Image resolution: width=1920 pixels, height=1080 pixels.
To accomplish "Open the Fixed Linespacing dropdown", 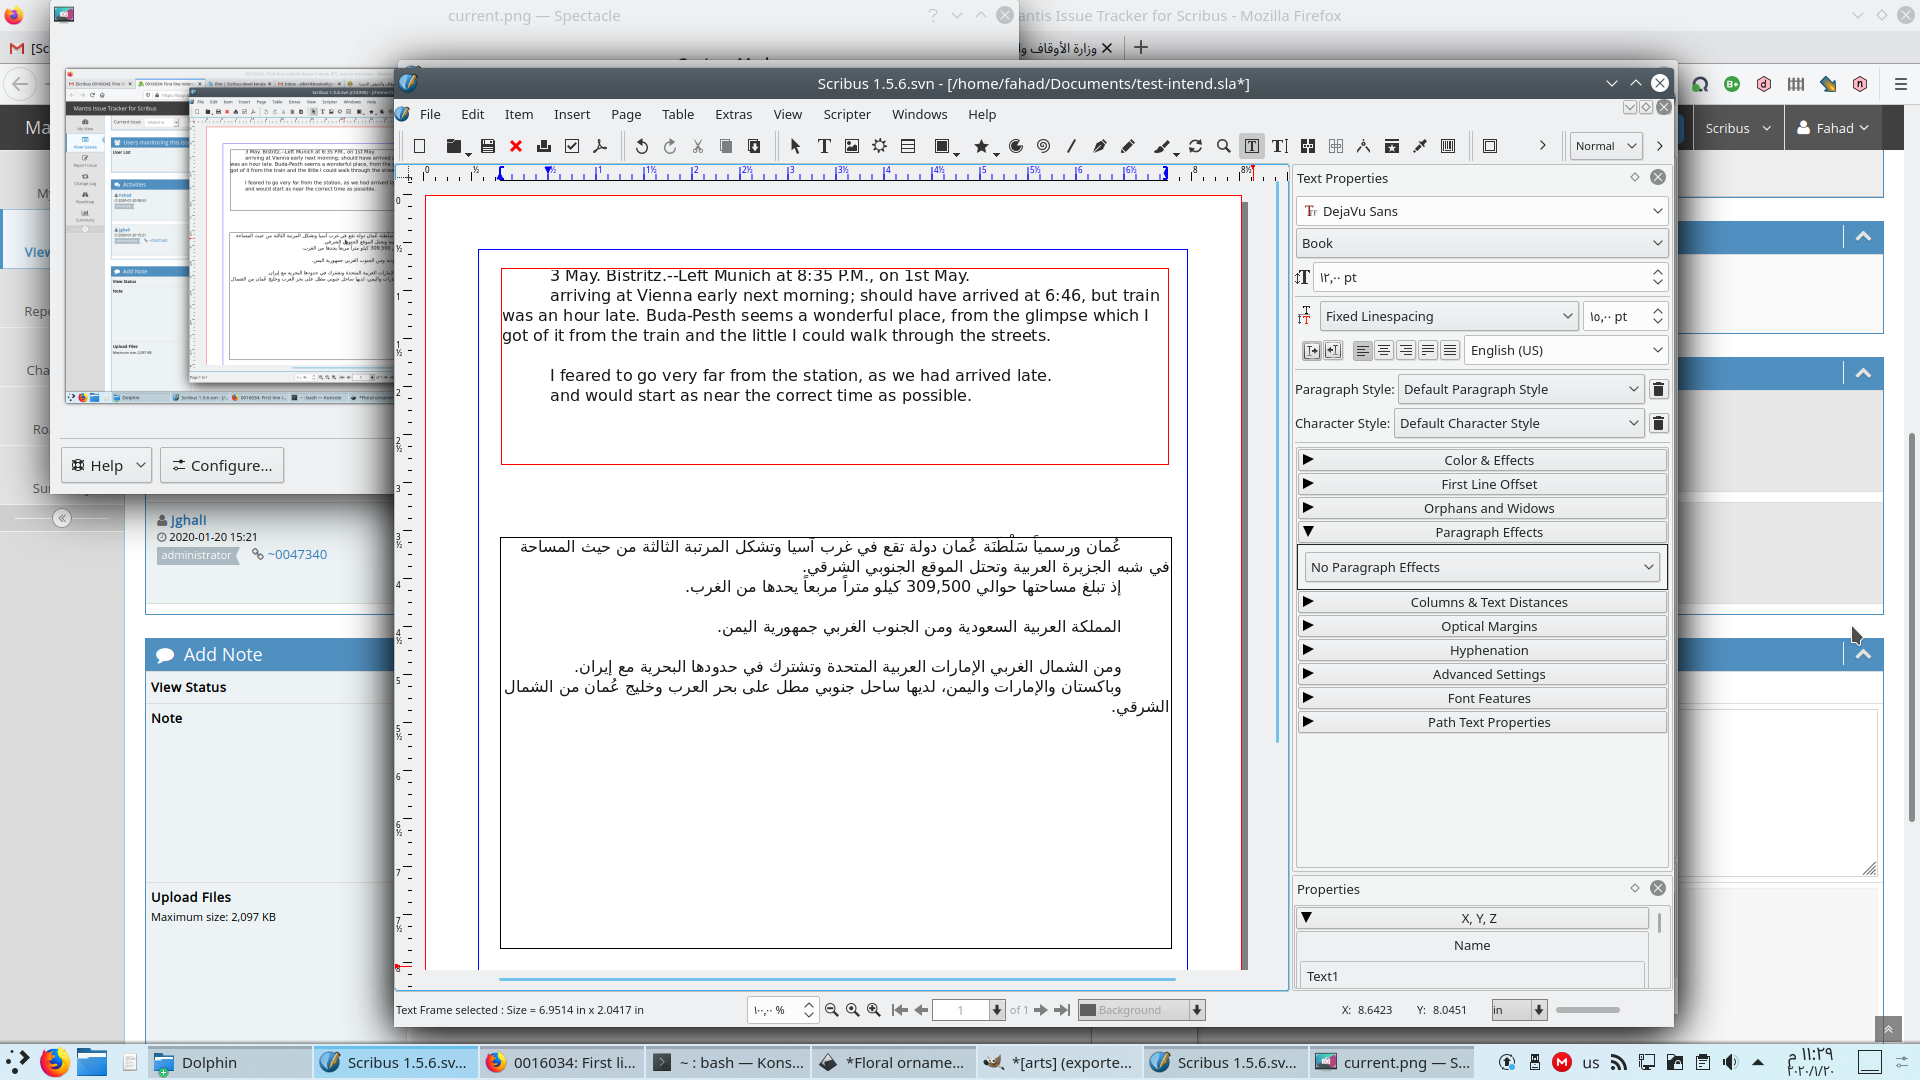I will click(1448, 317).
